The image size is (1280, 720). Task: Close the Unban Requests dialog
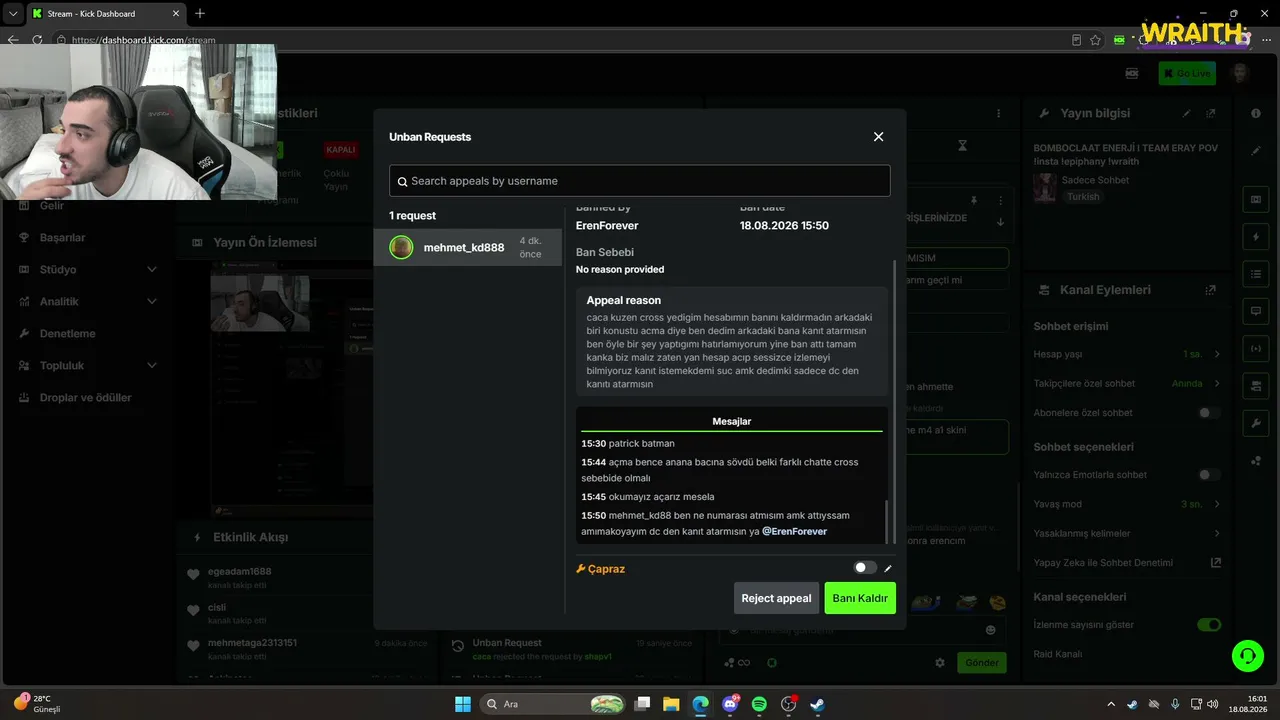(878, 137)
